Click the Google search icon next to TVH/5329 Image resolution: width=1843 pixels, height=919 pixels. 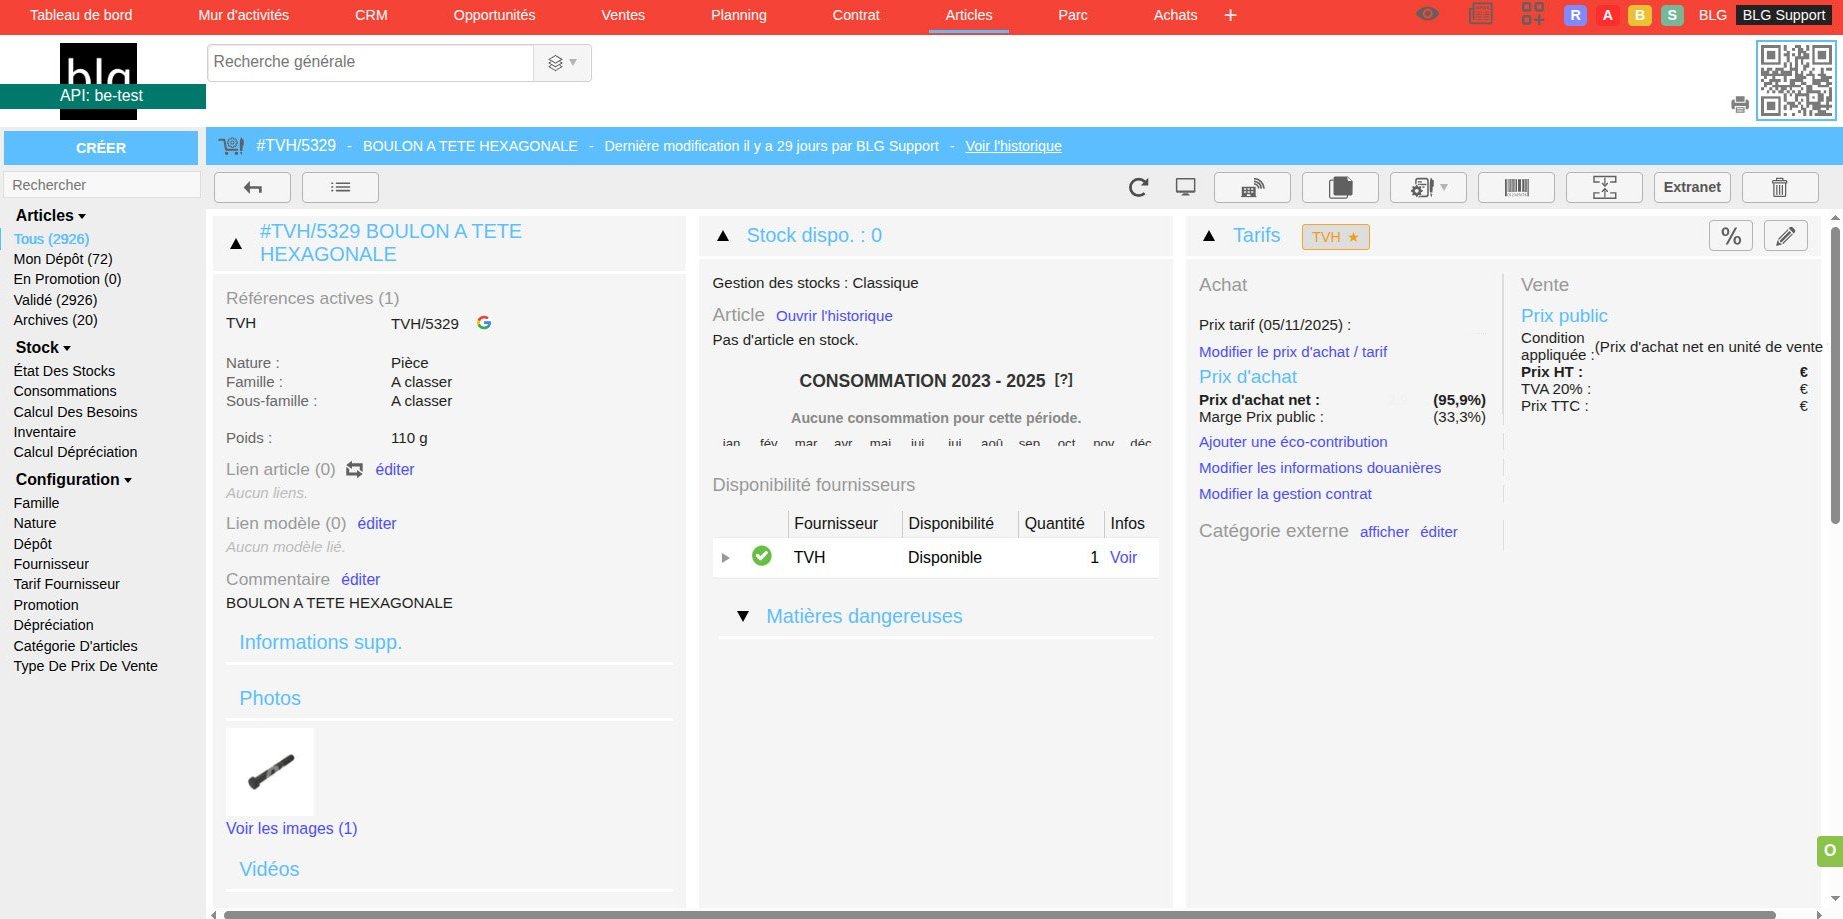pos(484,323)
